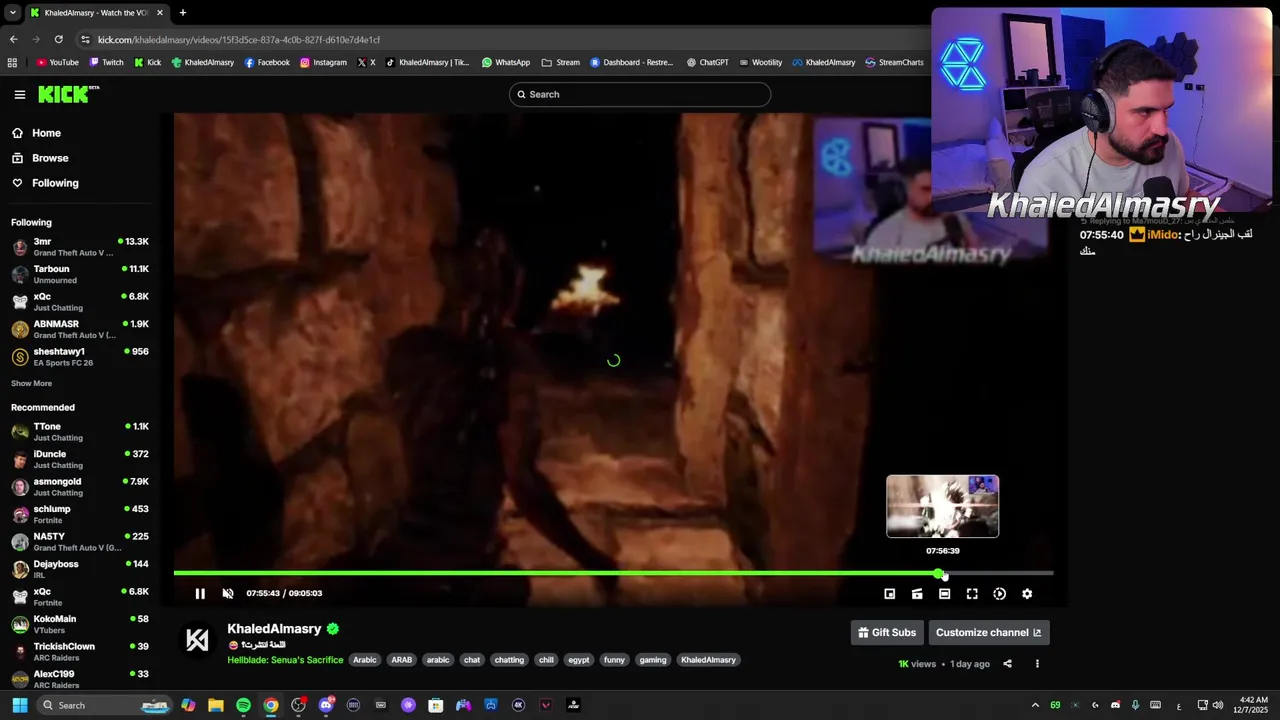
Task: Open Hellblade: Senua's Sacrifice category link
Action: tap(285, 660)
